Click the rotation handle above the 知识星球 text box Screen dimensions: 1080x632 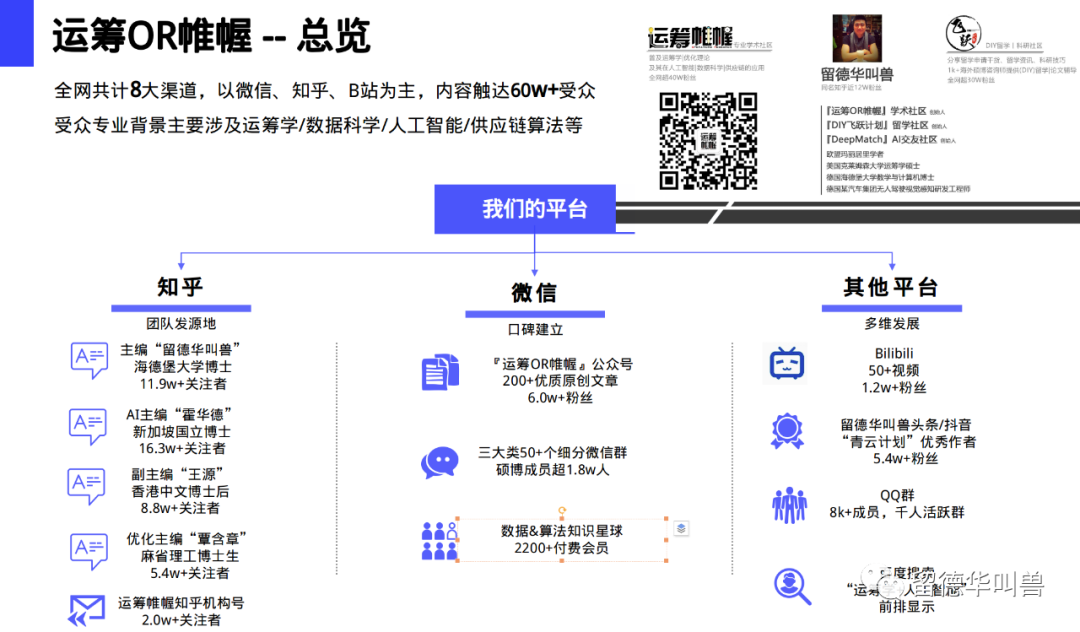pyautogui.click(x=562, y=511)
